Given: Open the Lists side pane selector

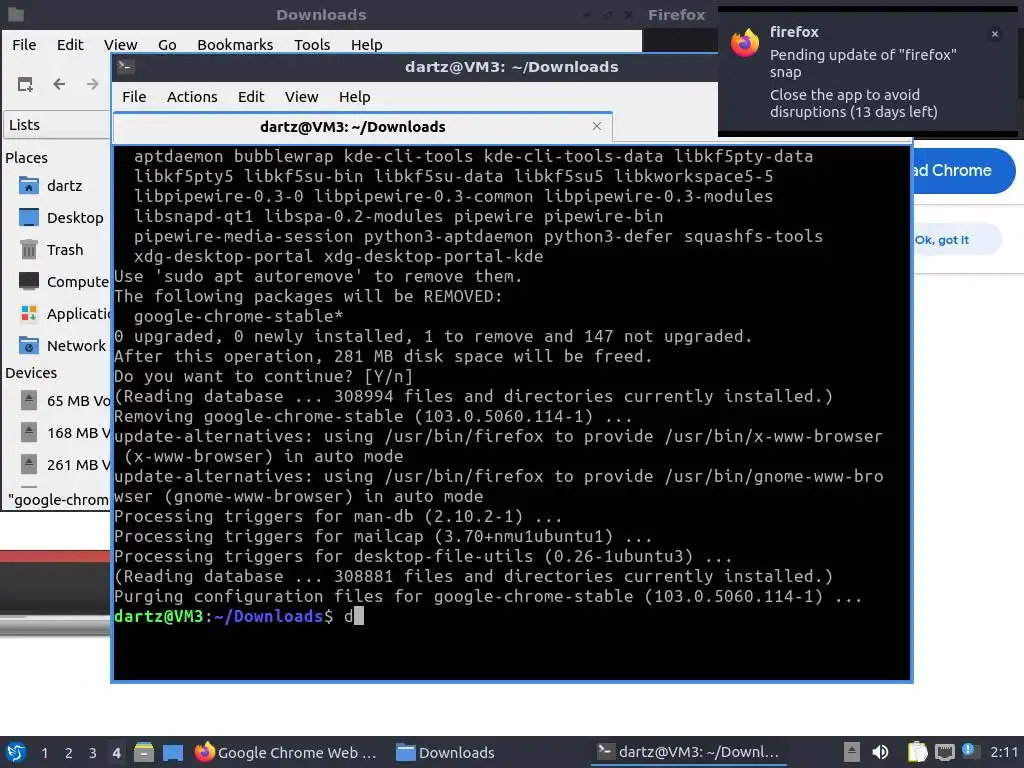Looking at the screenshot, I should (x=57, y=125).
